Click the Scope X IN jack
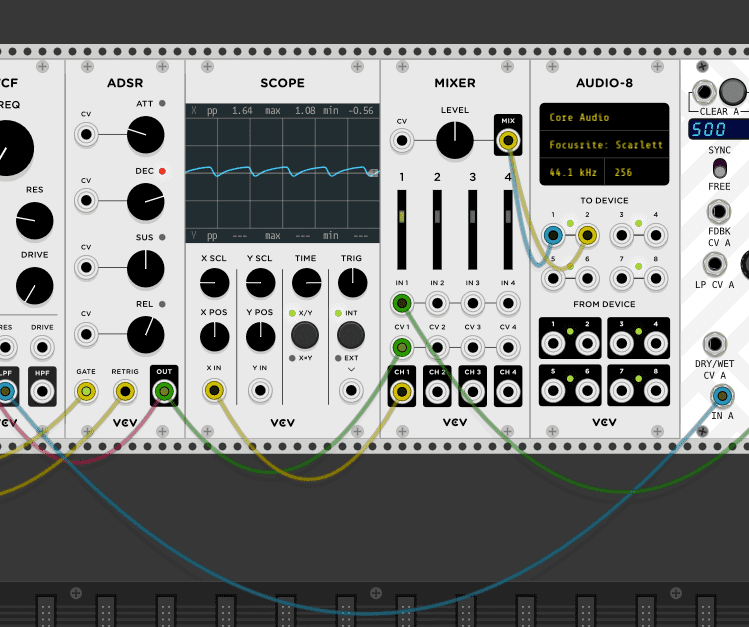Screen dimensions: 749x627 tap(214, 391)
